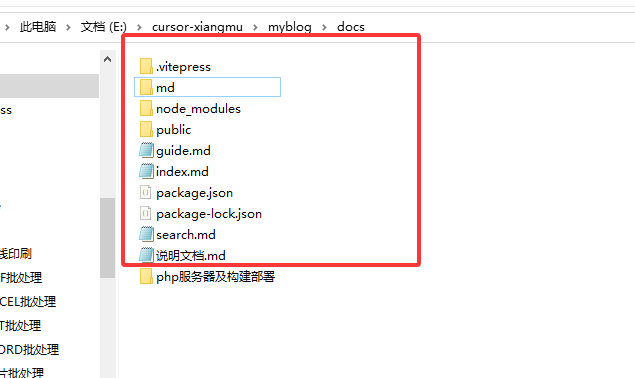Select index.md file name

coord(182,172)
